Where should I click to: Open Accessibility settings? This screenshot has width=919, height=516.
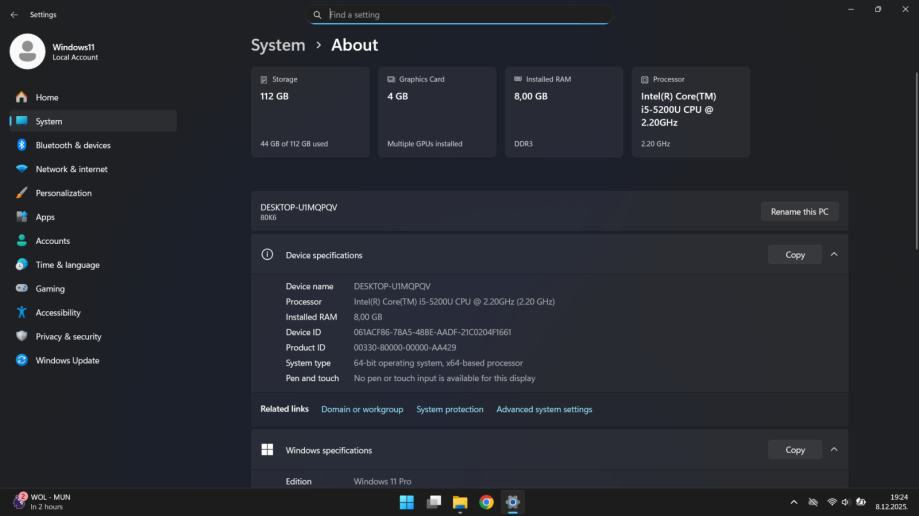(x=58, y=313)
